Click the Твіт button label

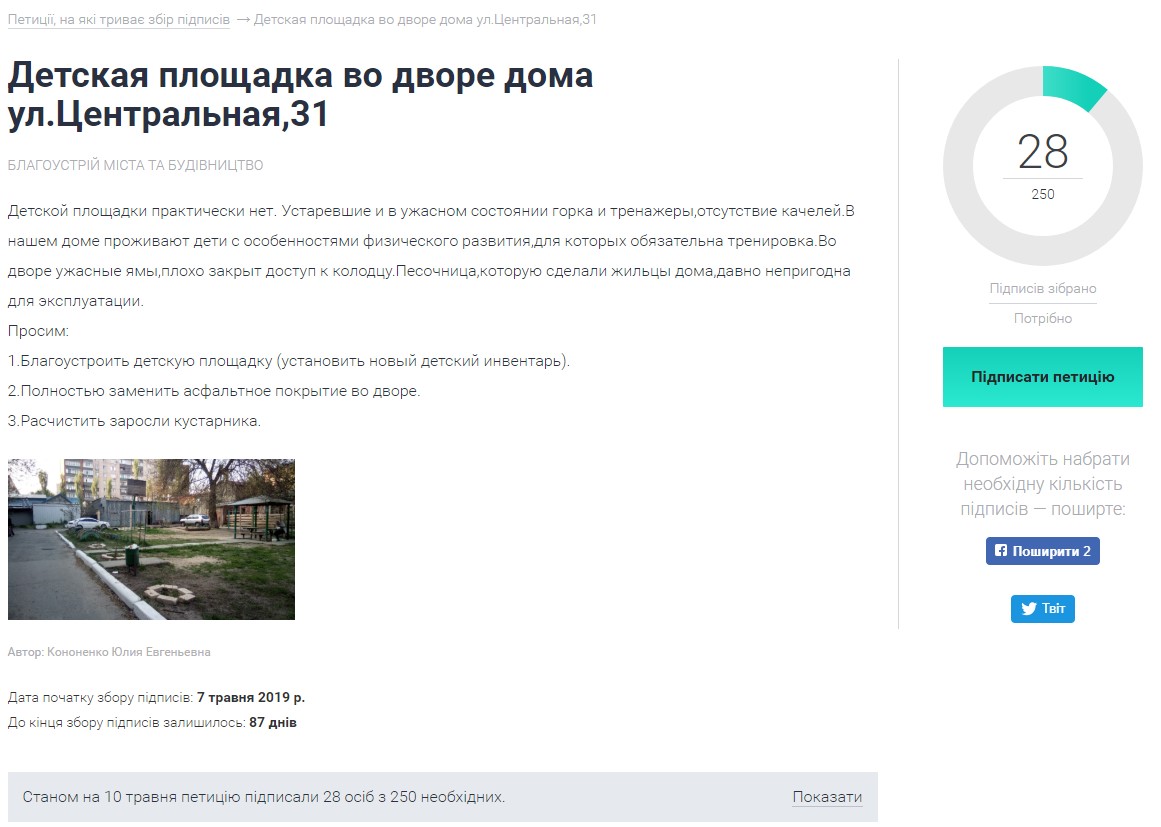(1053, 609)
